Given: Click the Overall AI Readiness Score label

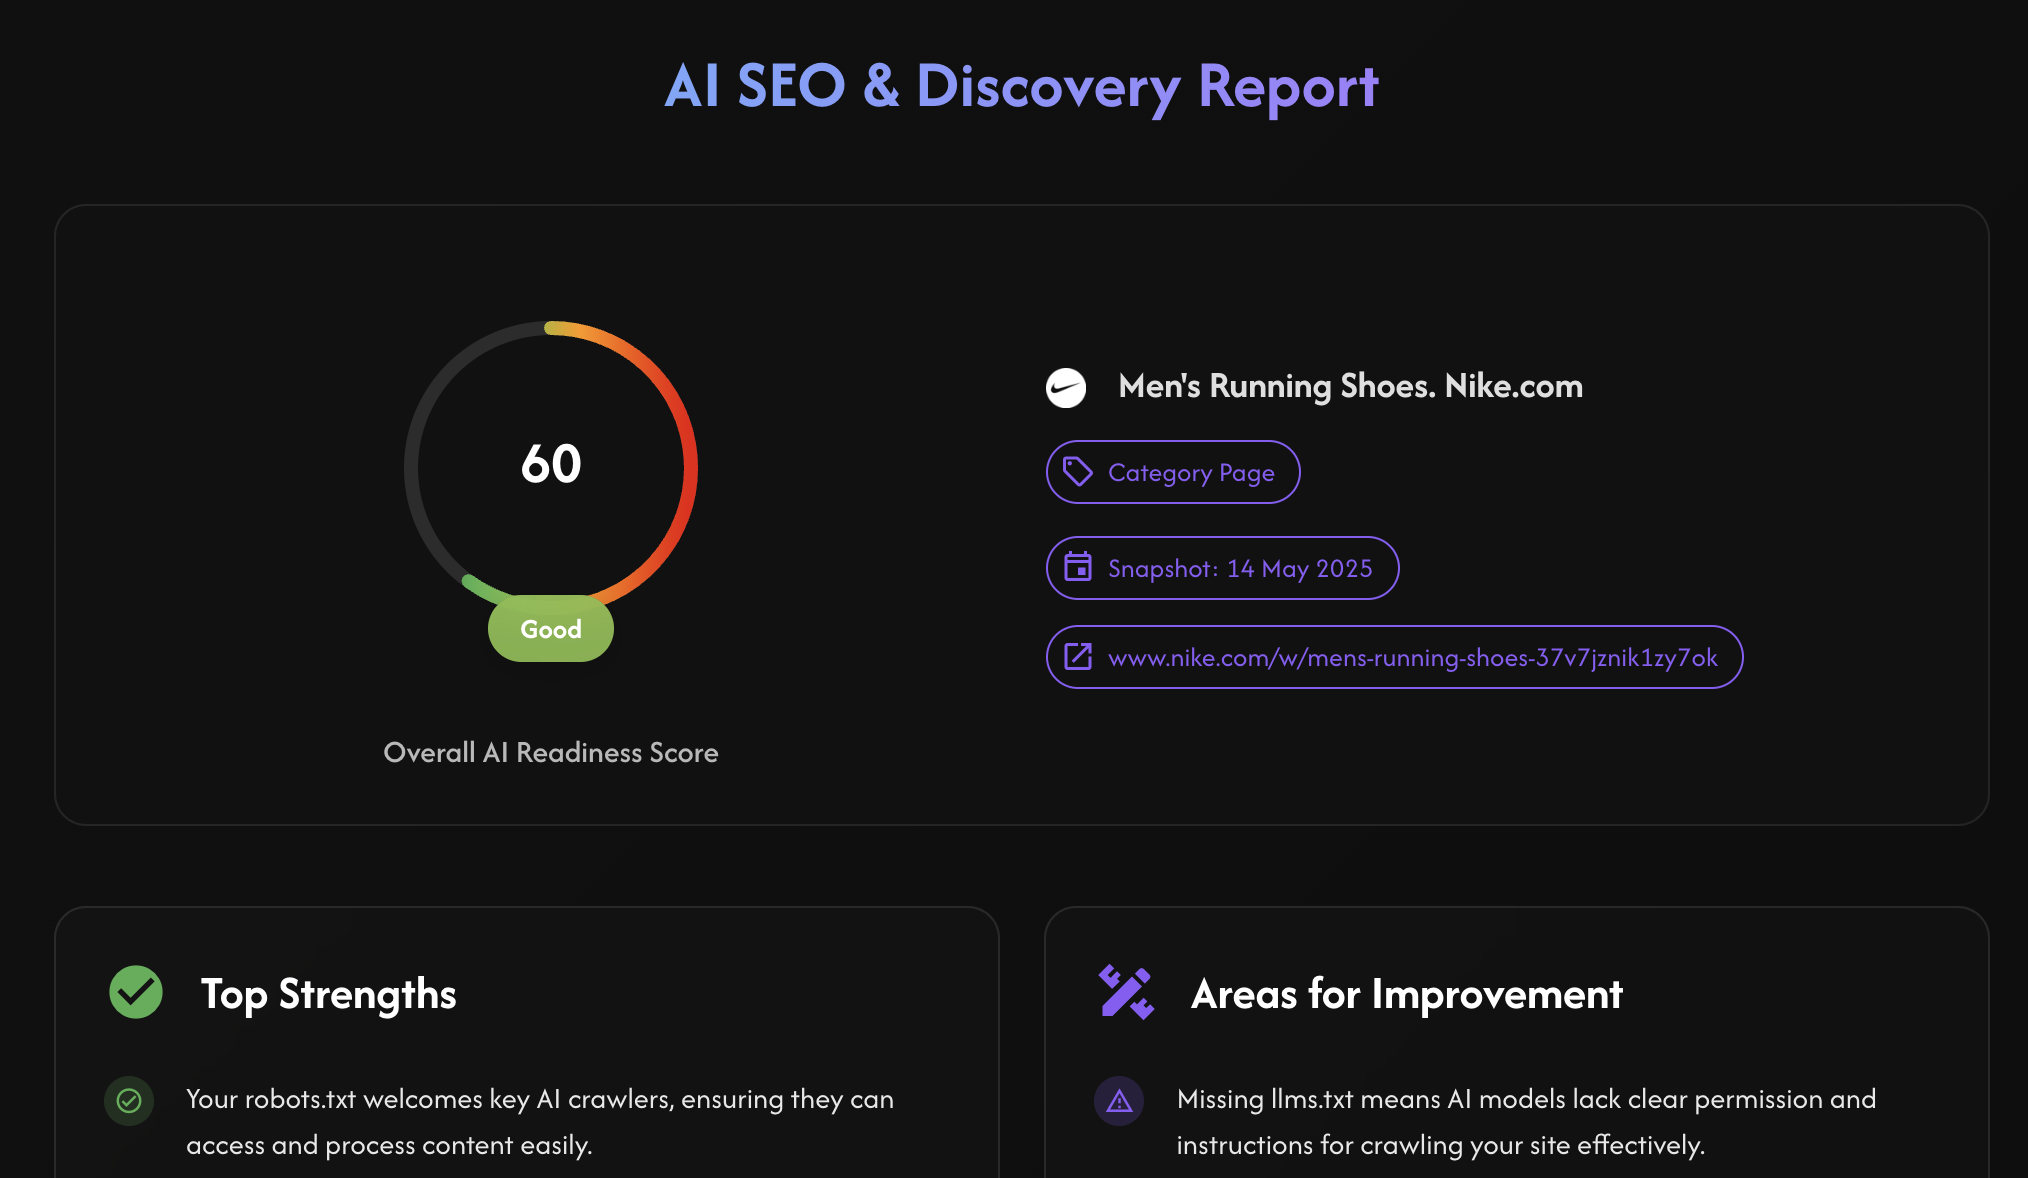Looking at the screenshot, I should coord(550,752).
